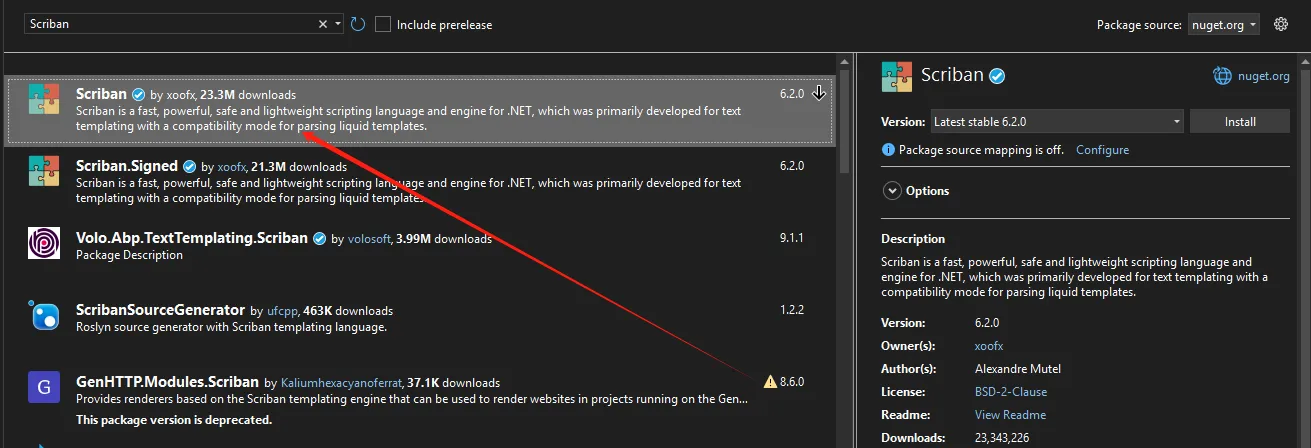
Task: Open the View Readme link
Action: tap(1010, 415)
